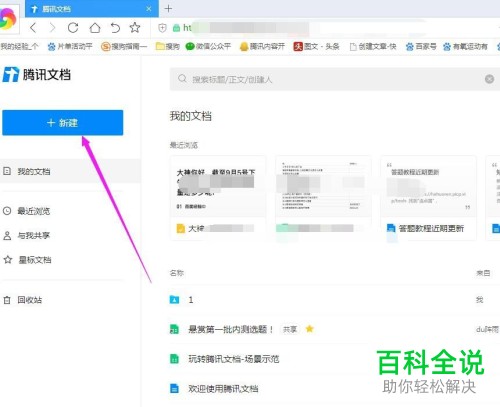500x407 pixels.
Task: Click the star icon beside 星标文档
Action: click(x=7, y=260)
